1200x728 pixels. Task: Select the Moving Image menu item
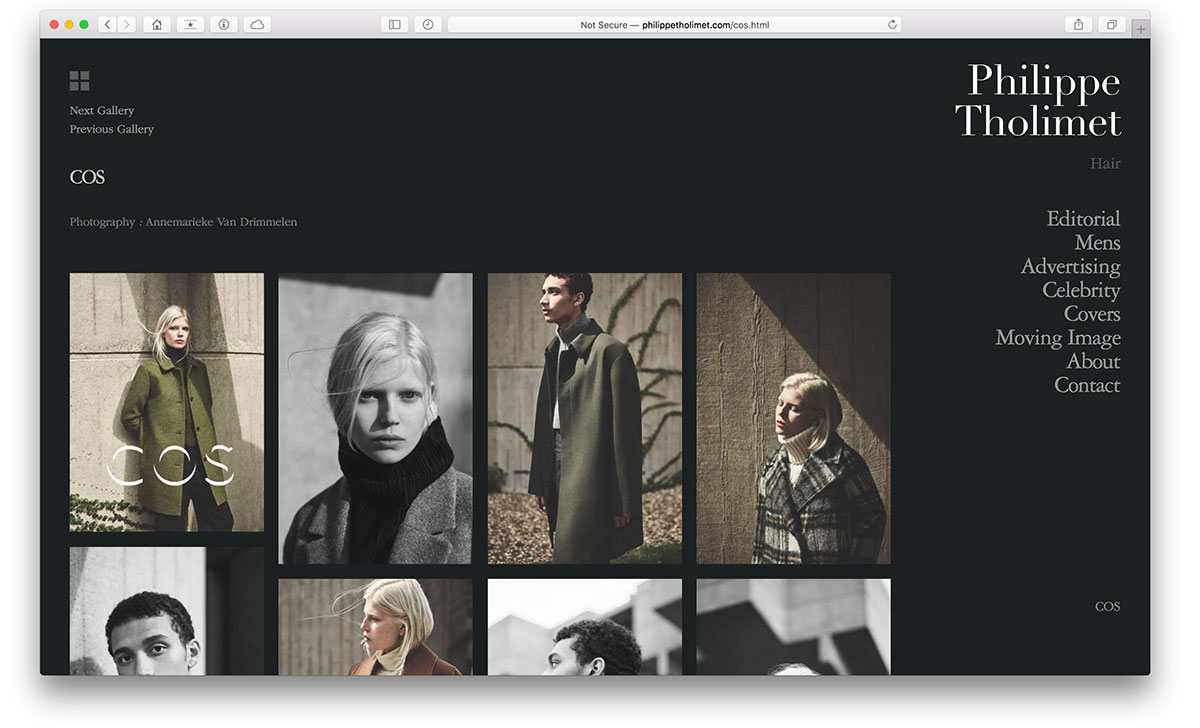[1058, 338]
